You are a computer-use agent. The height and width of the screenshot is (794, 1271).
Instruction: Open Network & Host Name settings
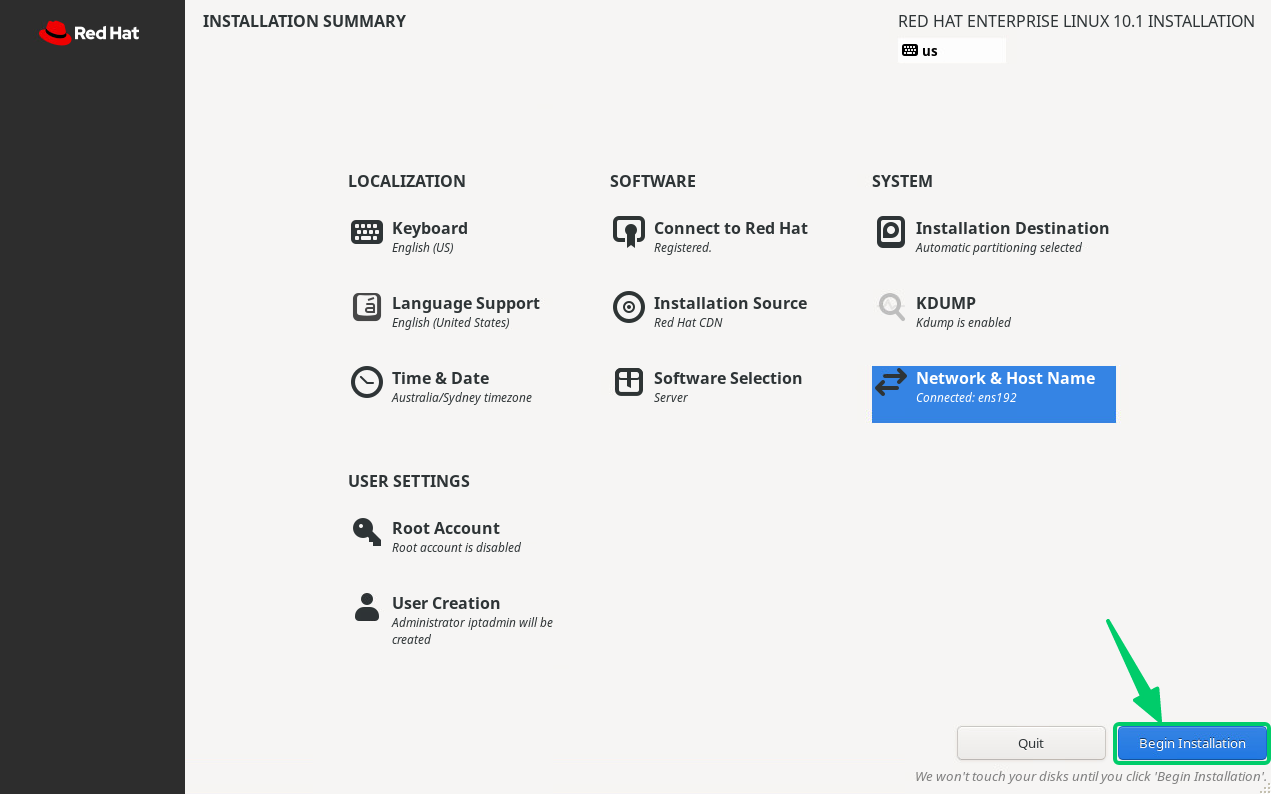[994, 394]
